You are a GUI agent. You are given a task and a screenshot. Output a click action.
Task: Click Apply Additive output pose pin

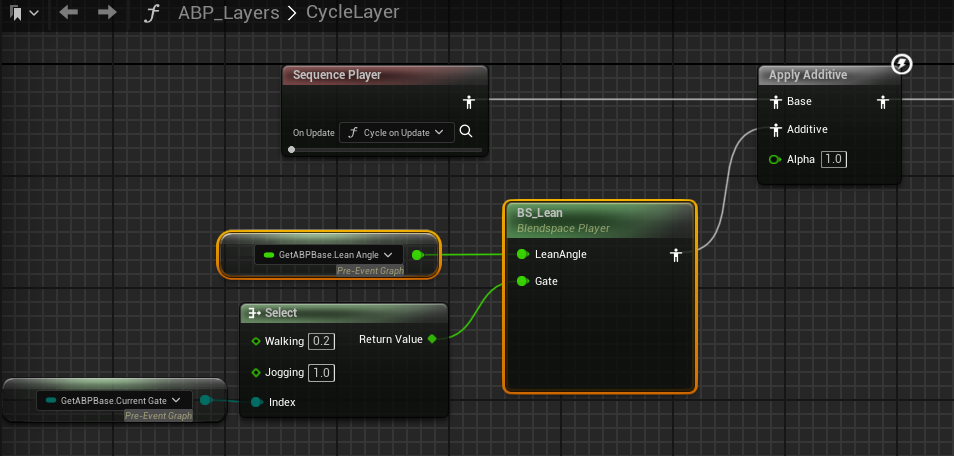(x=883, y=102)
